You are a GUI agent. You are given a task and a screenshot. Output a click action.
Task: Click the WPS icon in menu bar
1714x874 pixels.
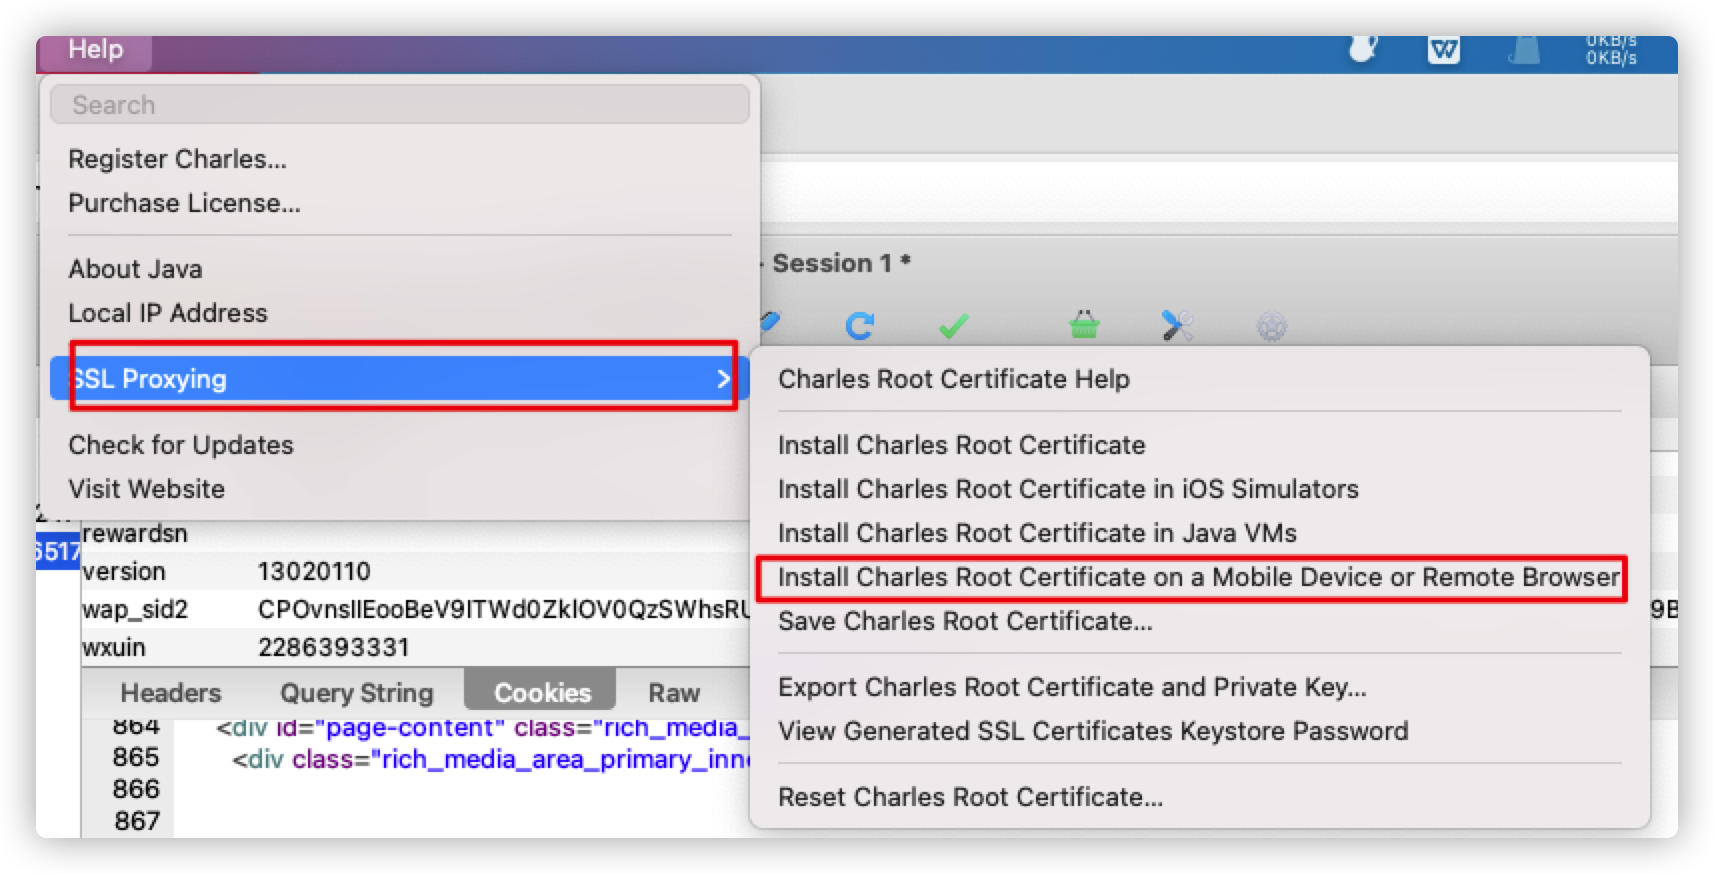click(x=1443, y=49)
